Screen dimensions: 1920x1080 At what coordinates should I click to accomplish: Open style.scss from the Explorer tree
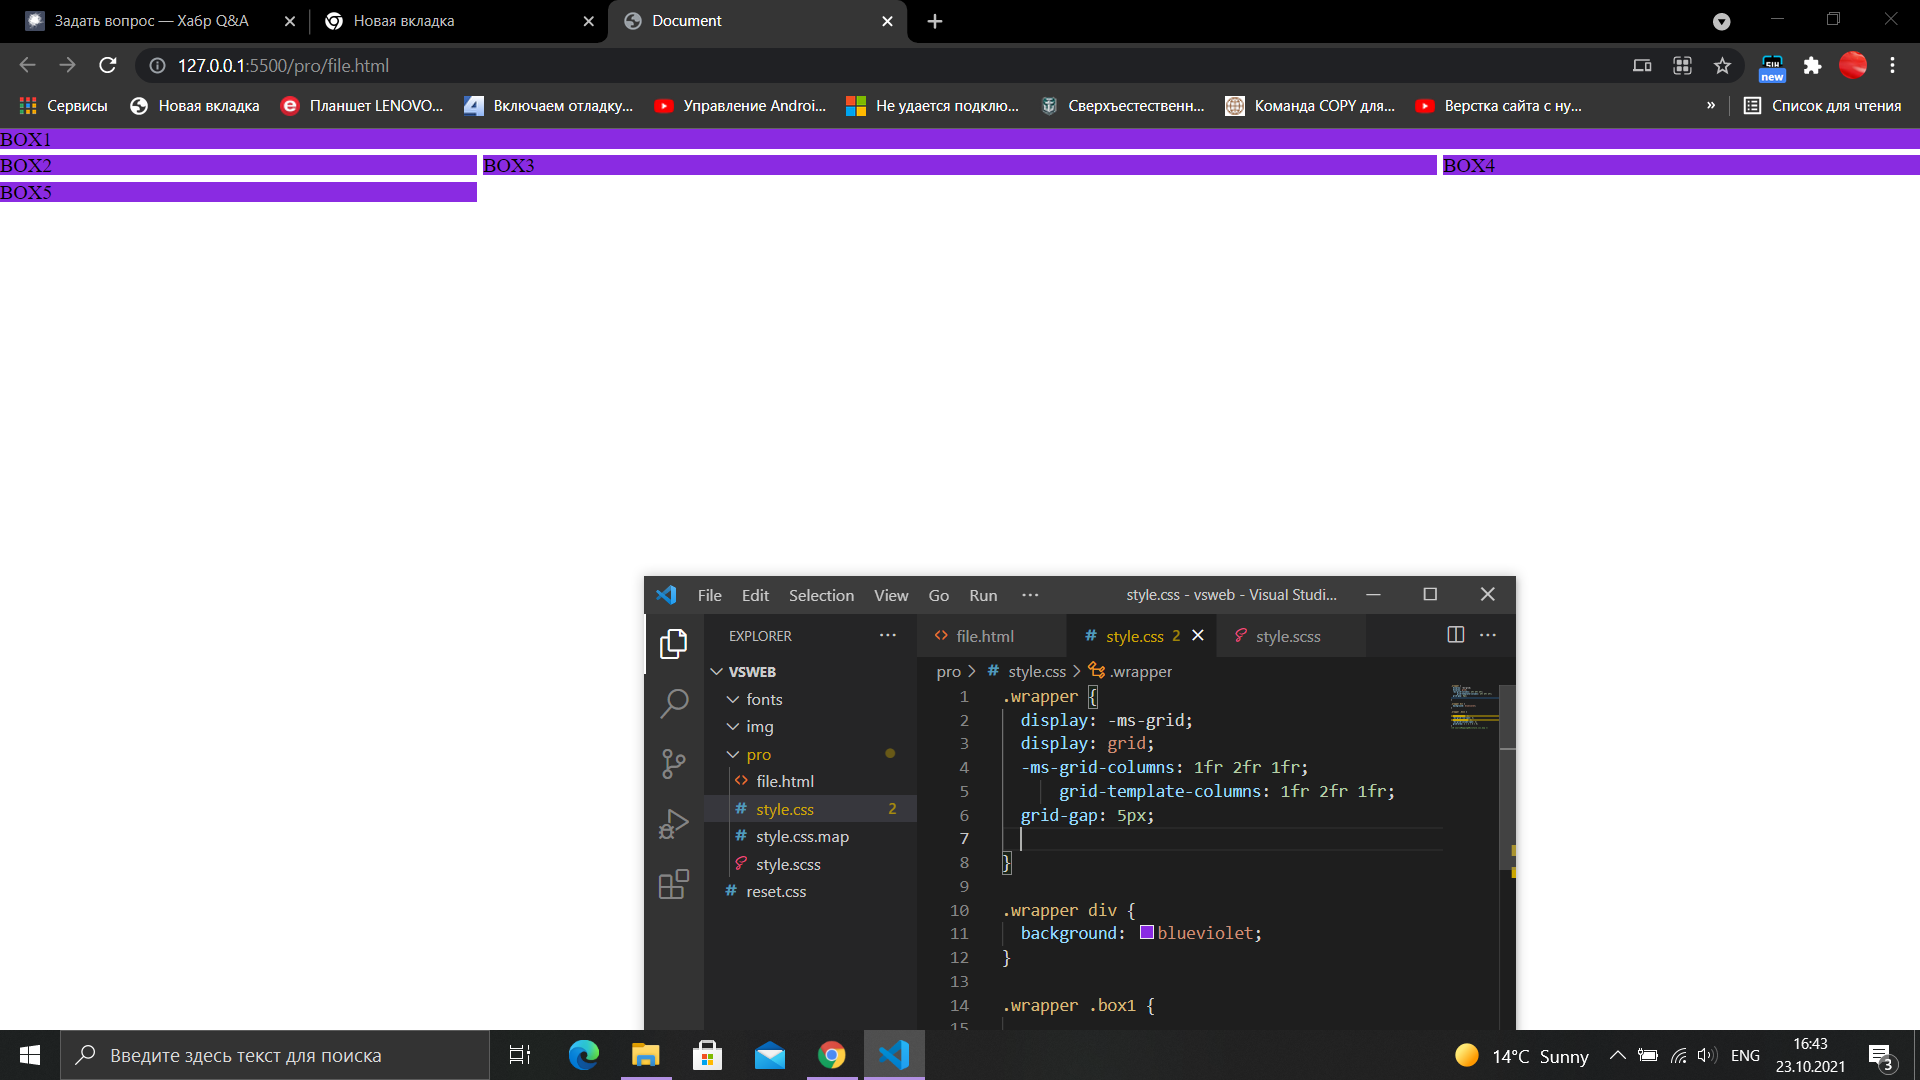coord(810,864)
